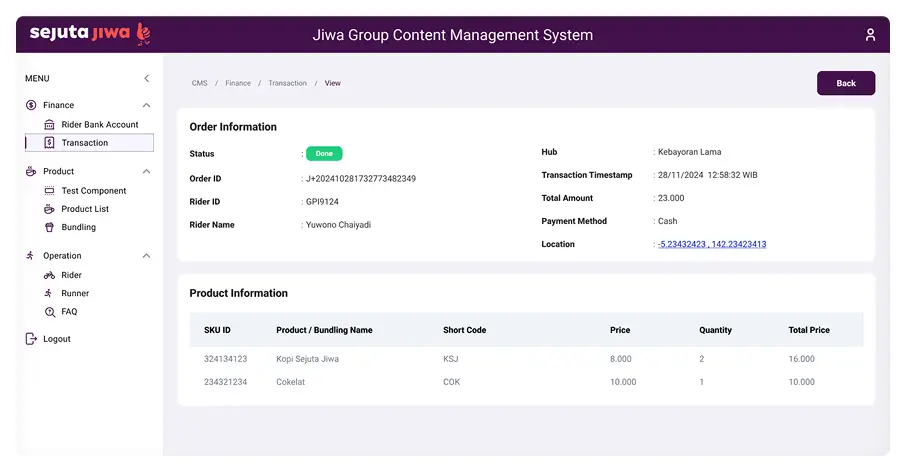Image resolution: width=906 pixels, height=472 pixels.
Task: Click the Rider motorcycle icon
Action: point(50,275)
